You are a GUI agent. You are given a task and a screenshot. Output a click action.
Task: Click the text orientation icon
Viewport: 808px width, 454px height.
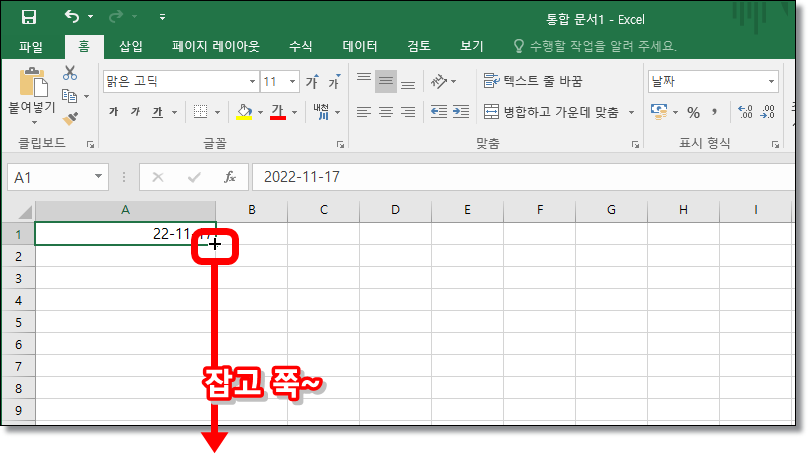[439, 81]
